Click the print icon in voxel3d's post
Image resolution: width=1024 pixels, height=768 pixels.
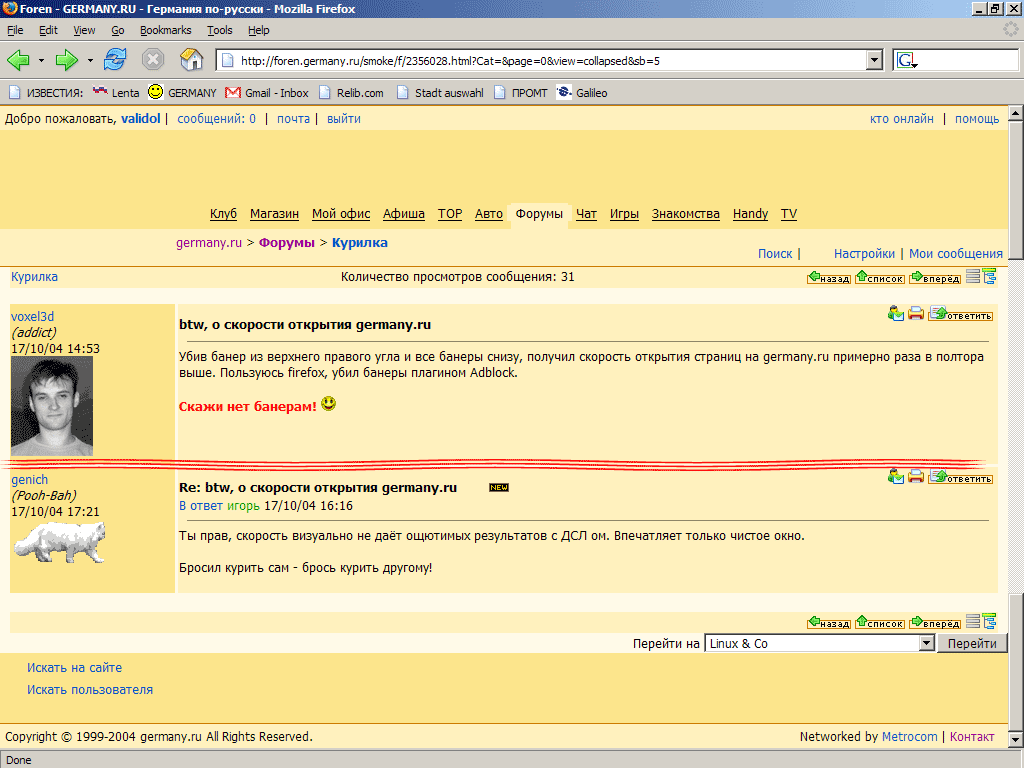(916, 314)
